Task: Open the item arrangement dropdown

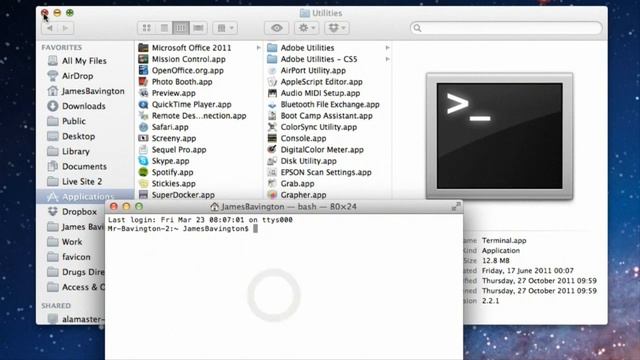Action: 225,28
